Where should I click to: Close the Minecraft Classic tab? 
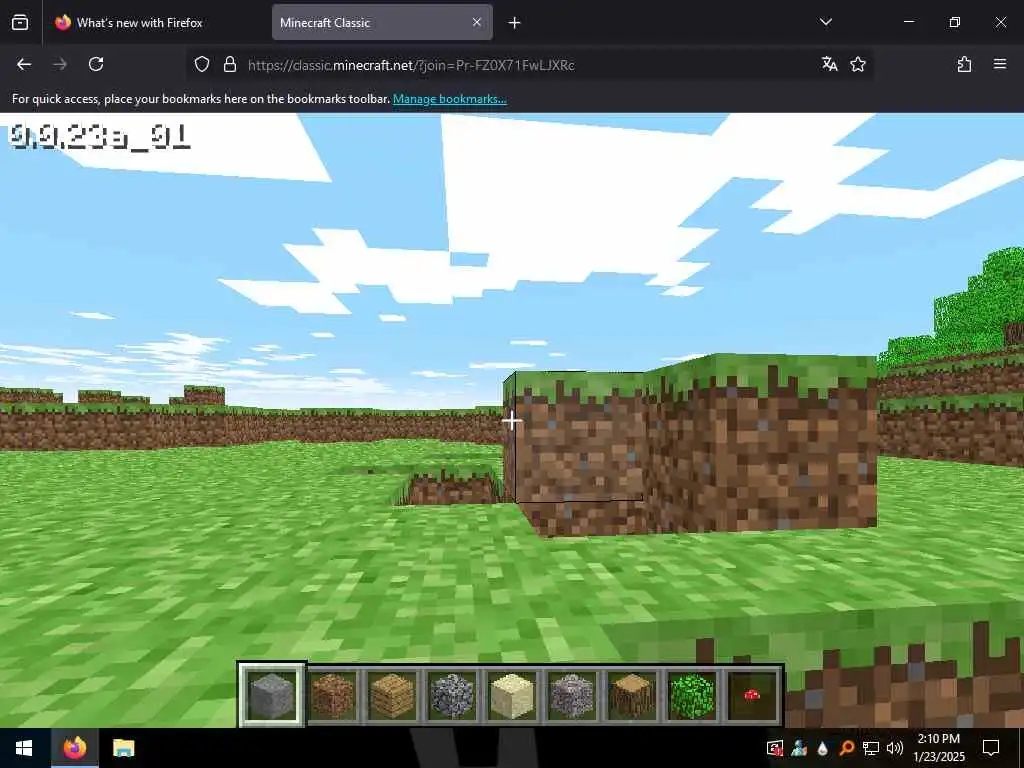point(477,22)
